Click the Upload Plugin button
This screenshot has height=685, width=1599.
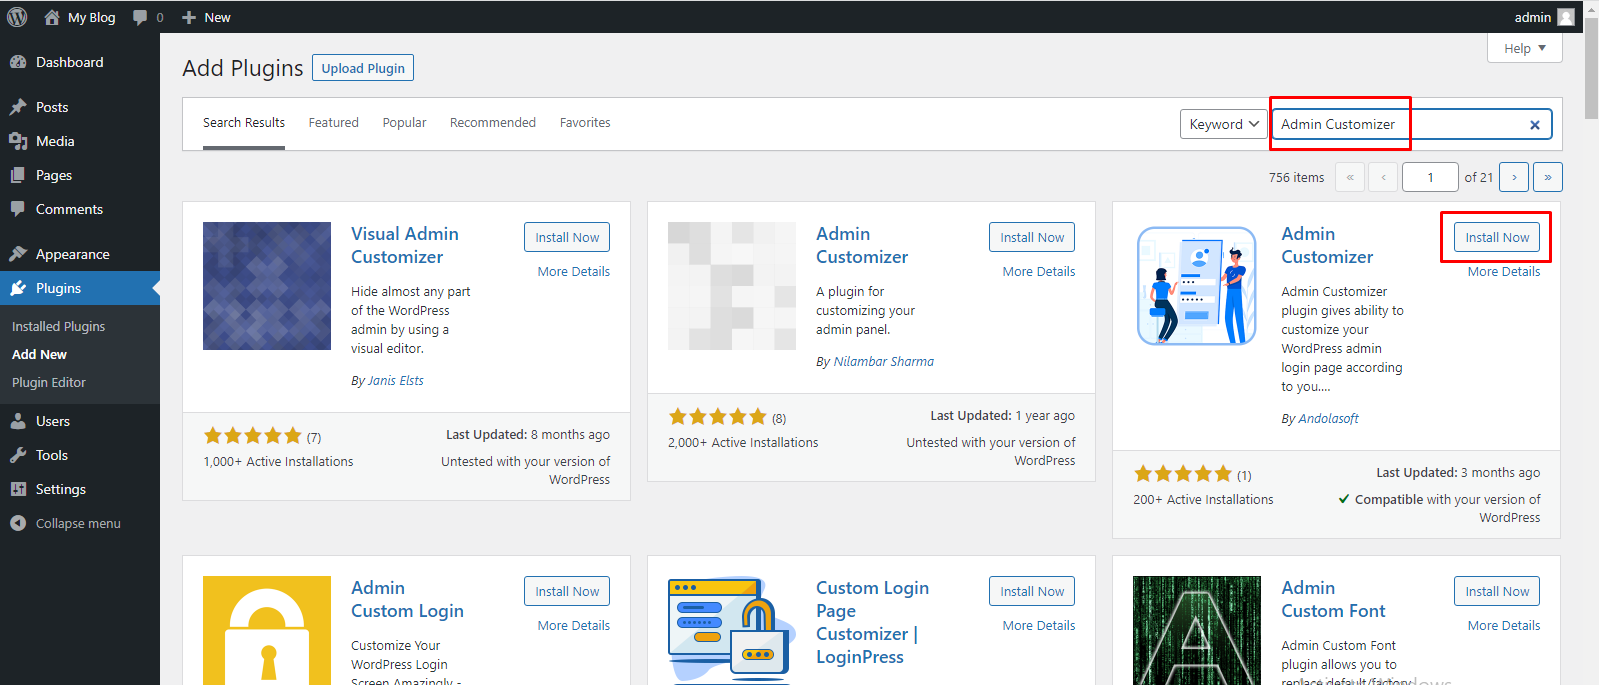point(363,68)
